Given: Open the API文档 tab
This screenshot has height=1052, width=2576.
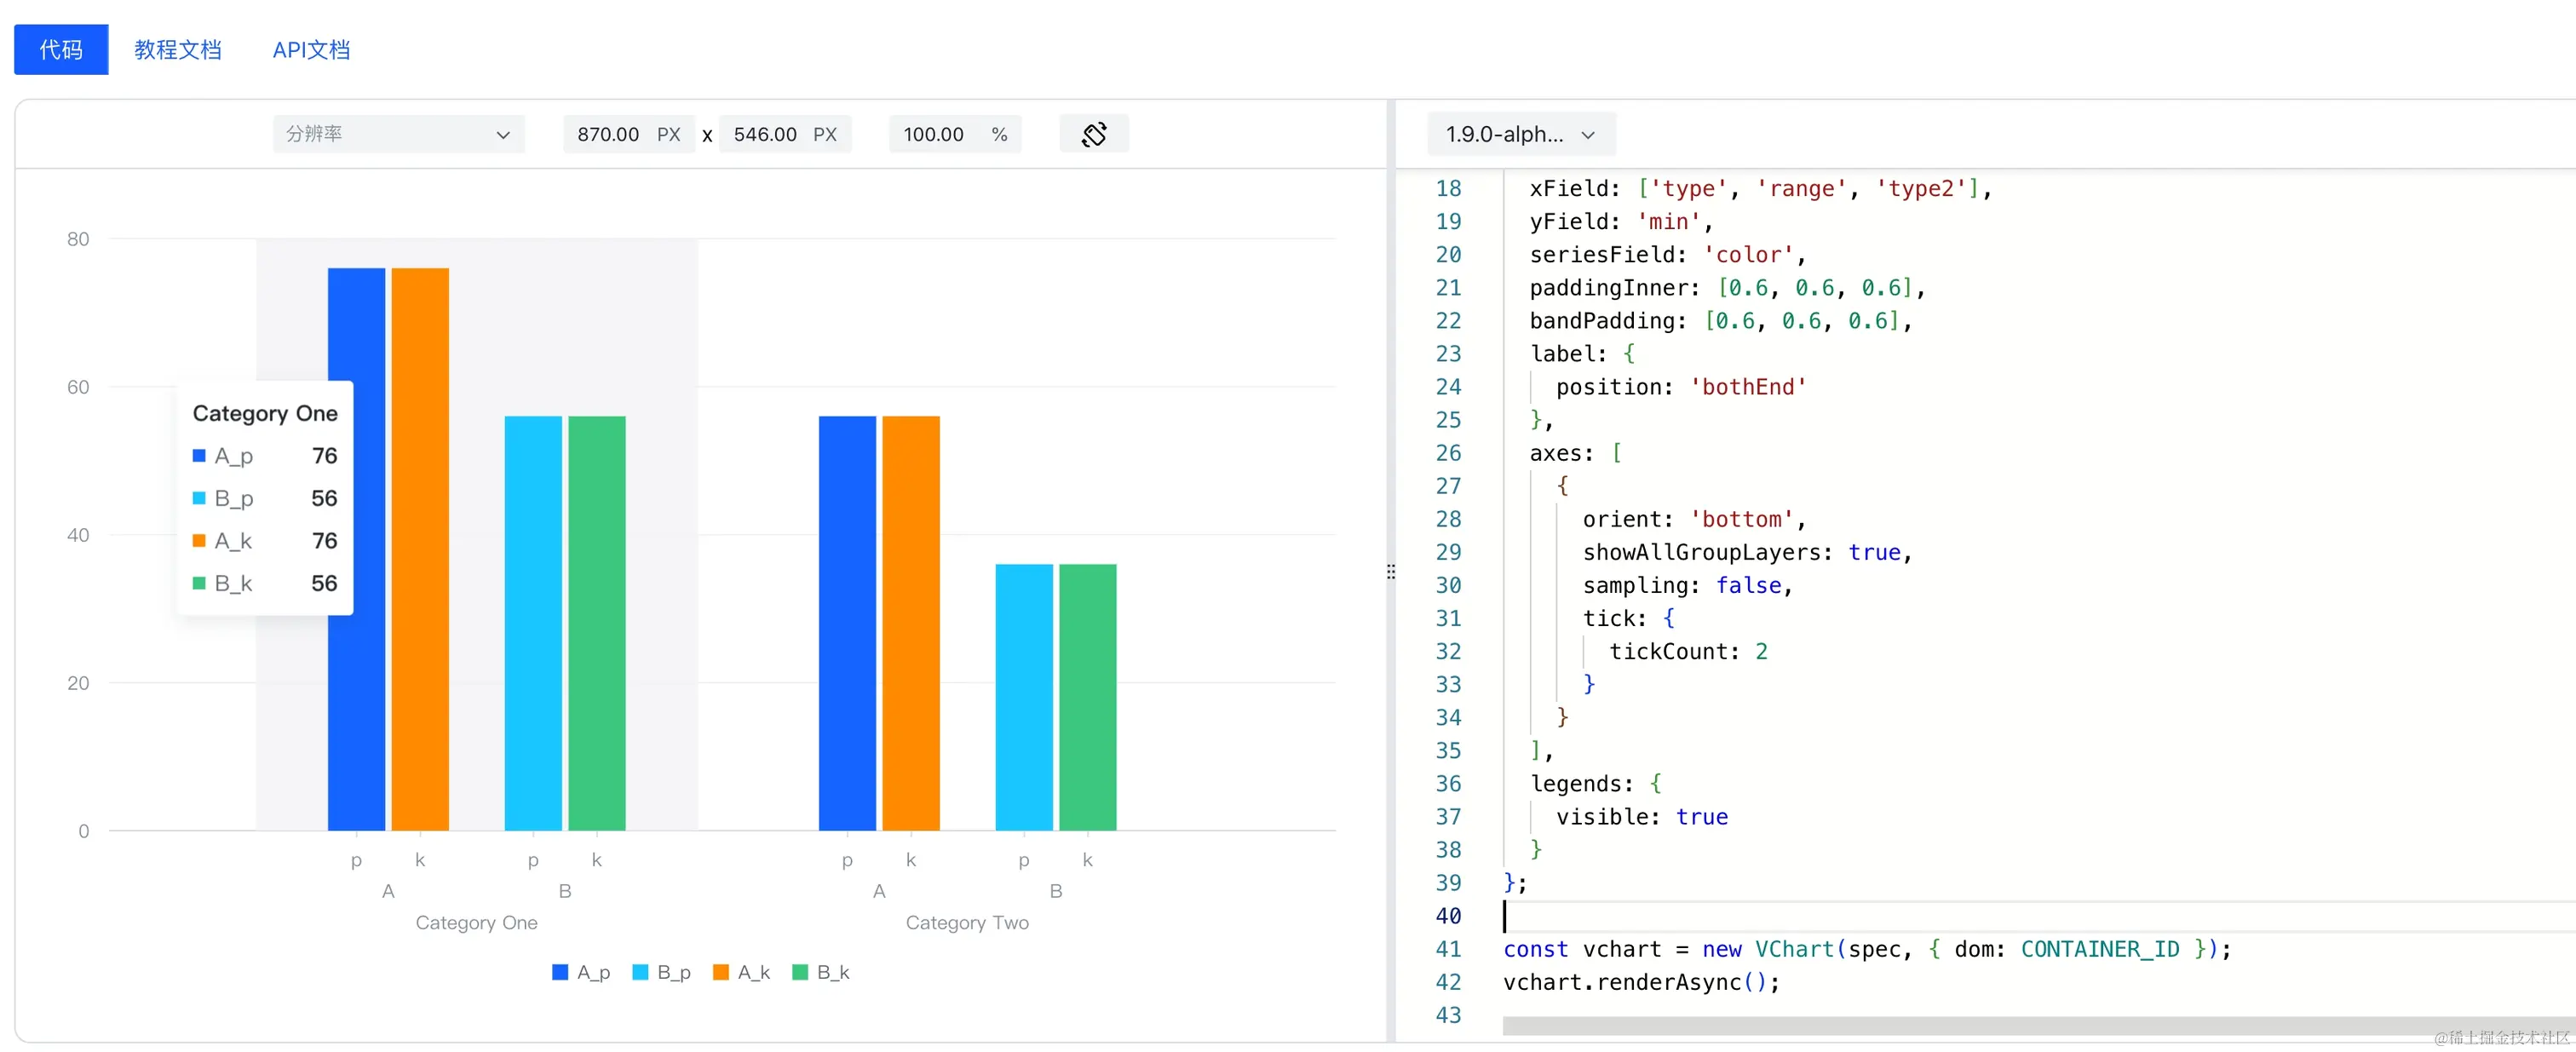Looking at the screenshot, I should (311, 49).
